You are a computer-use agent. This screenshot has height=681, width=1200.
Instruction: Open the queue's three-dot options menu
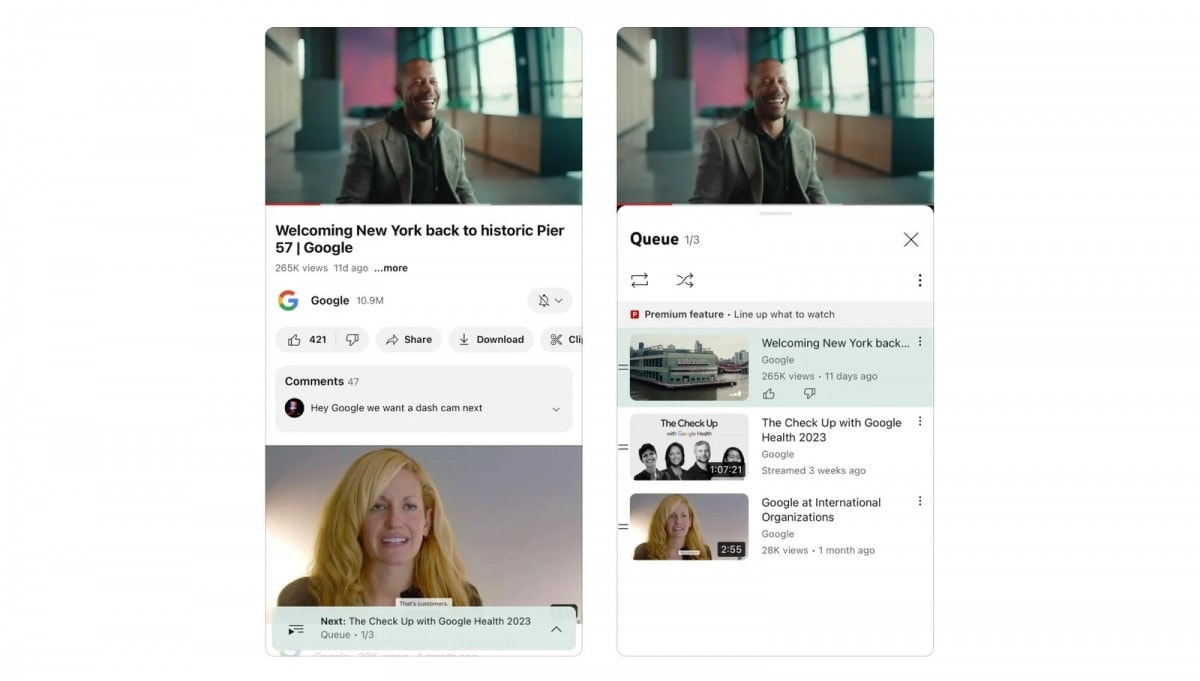919,281
